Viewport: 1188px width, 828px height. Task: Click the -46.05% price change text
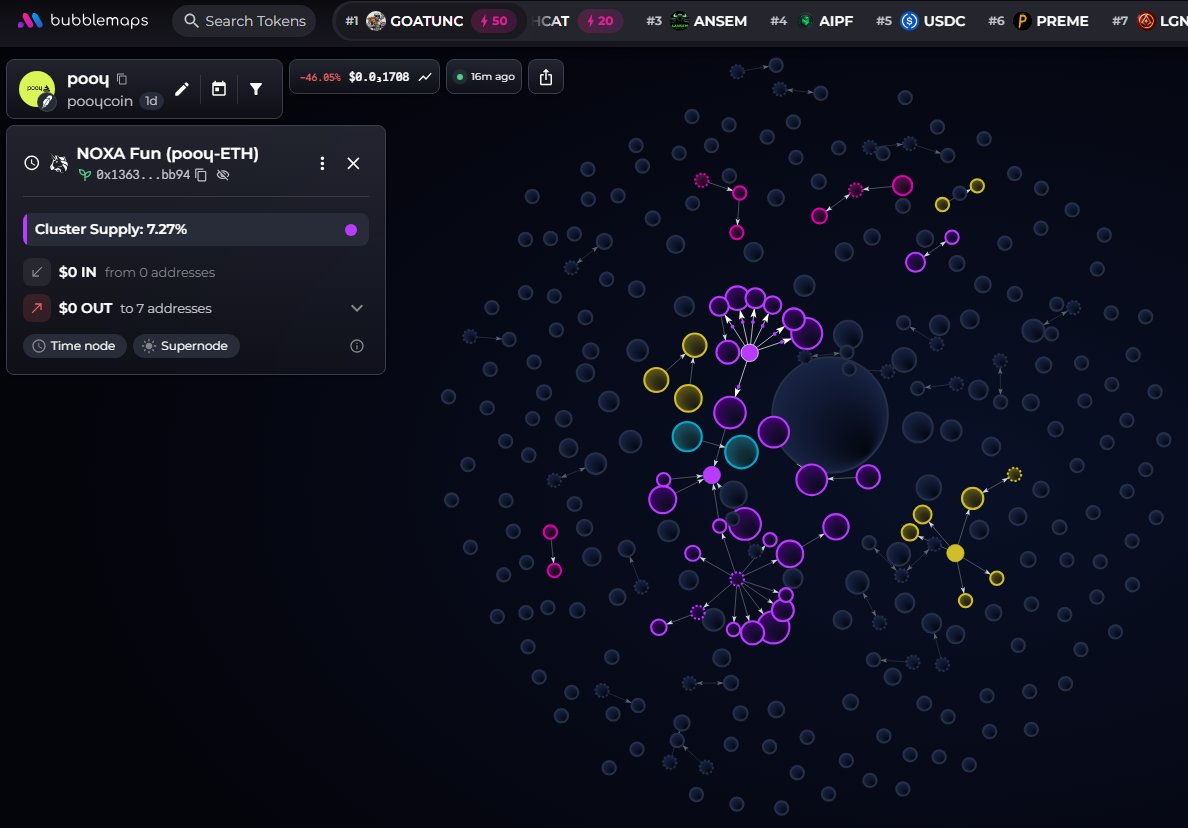320,77
